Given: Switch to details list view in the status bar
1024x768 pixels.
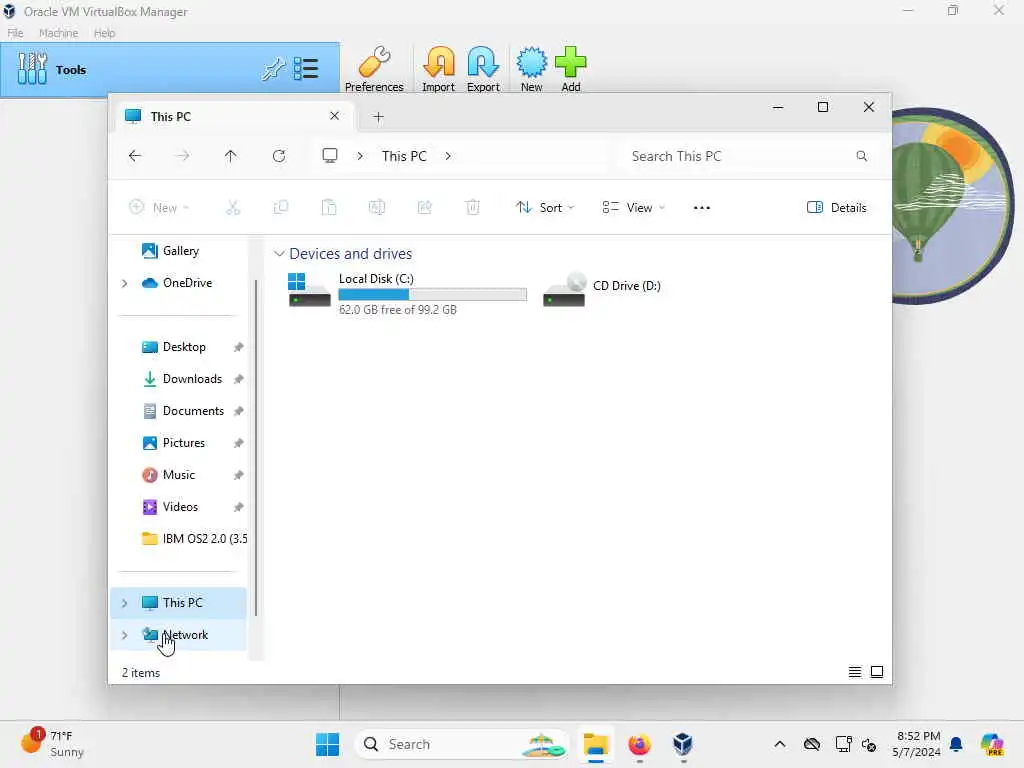Looking at the screenshot, I should (855, 672).
